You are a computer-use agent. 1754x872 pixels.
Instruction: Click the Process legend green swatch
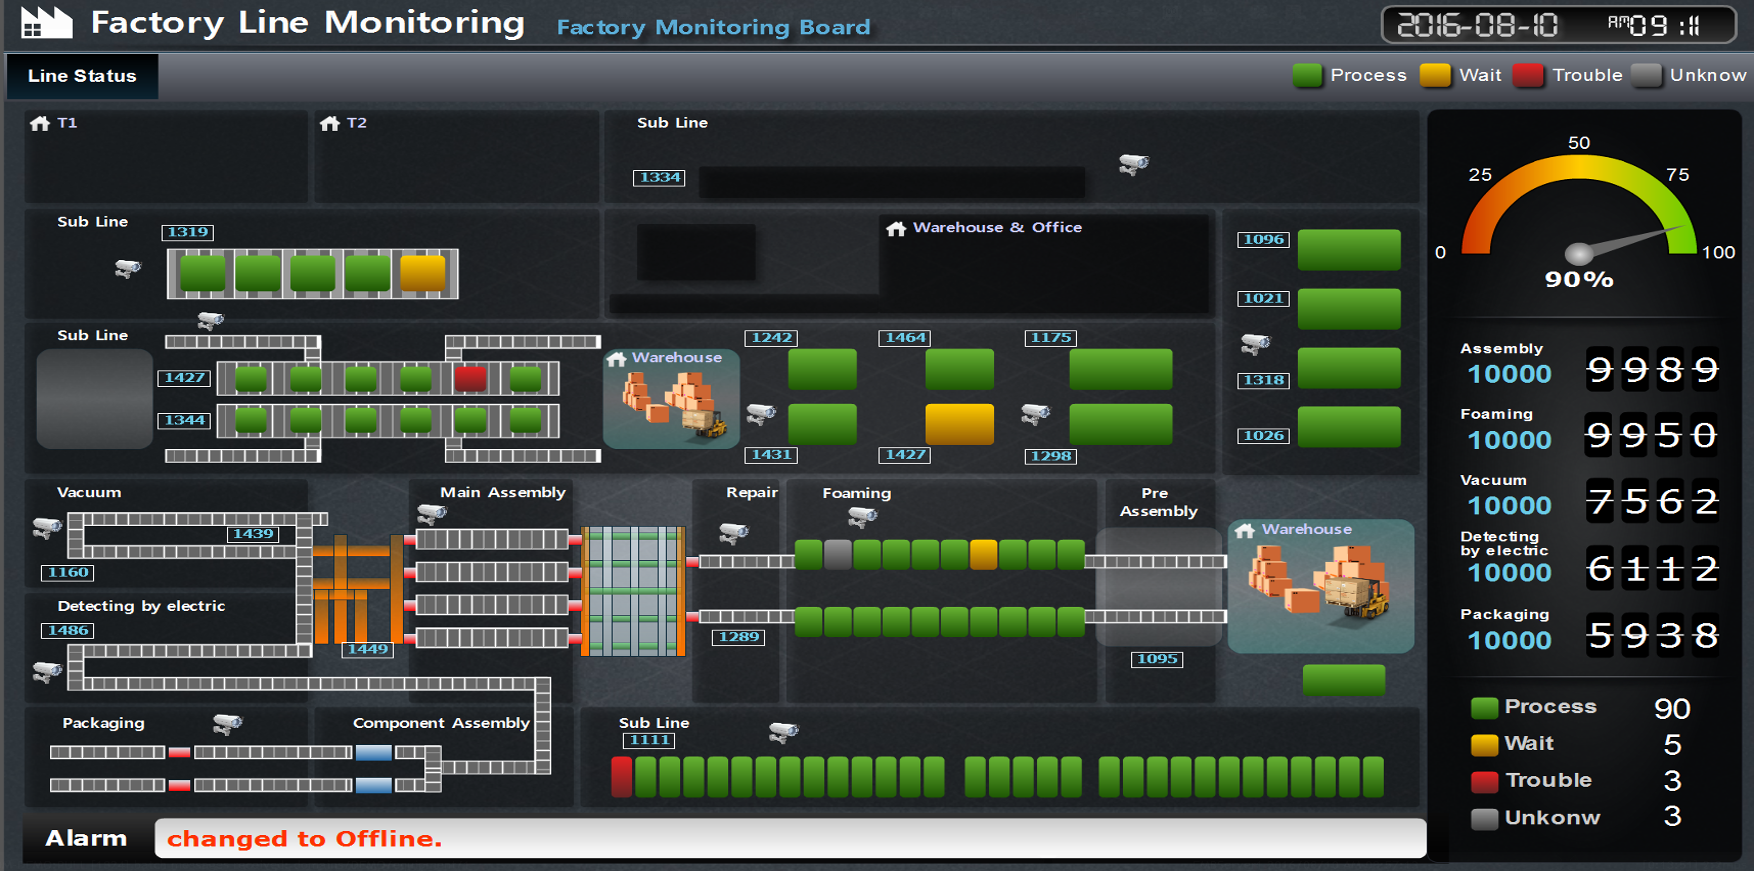(x=1307, y=75)
